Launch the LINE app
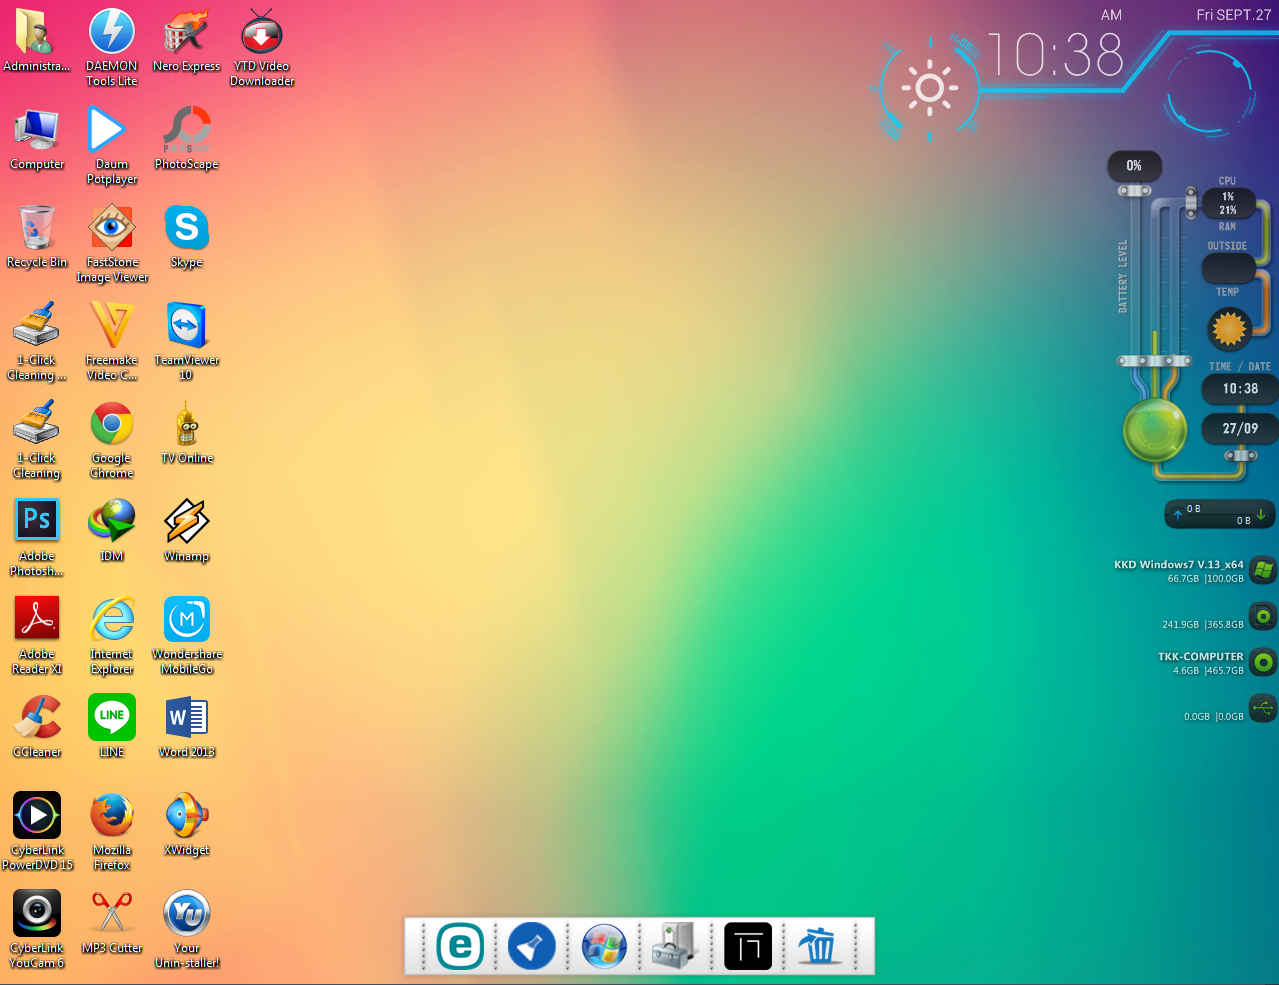Viewport: 1279px width, 985px height. [112, 717]
